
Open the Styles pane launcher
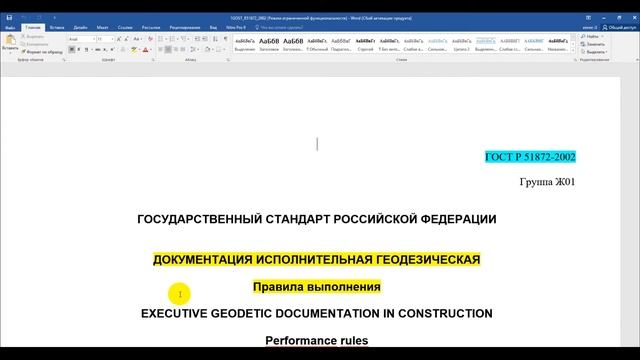(575, 60)
